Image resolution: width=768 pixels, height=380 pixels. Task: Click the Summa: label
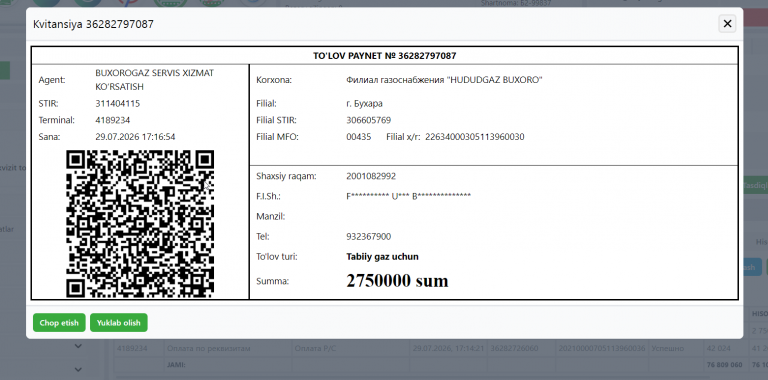pos(272,281)
